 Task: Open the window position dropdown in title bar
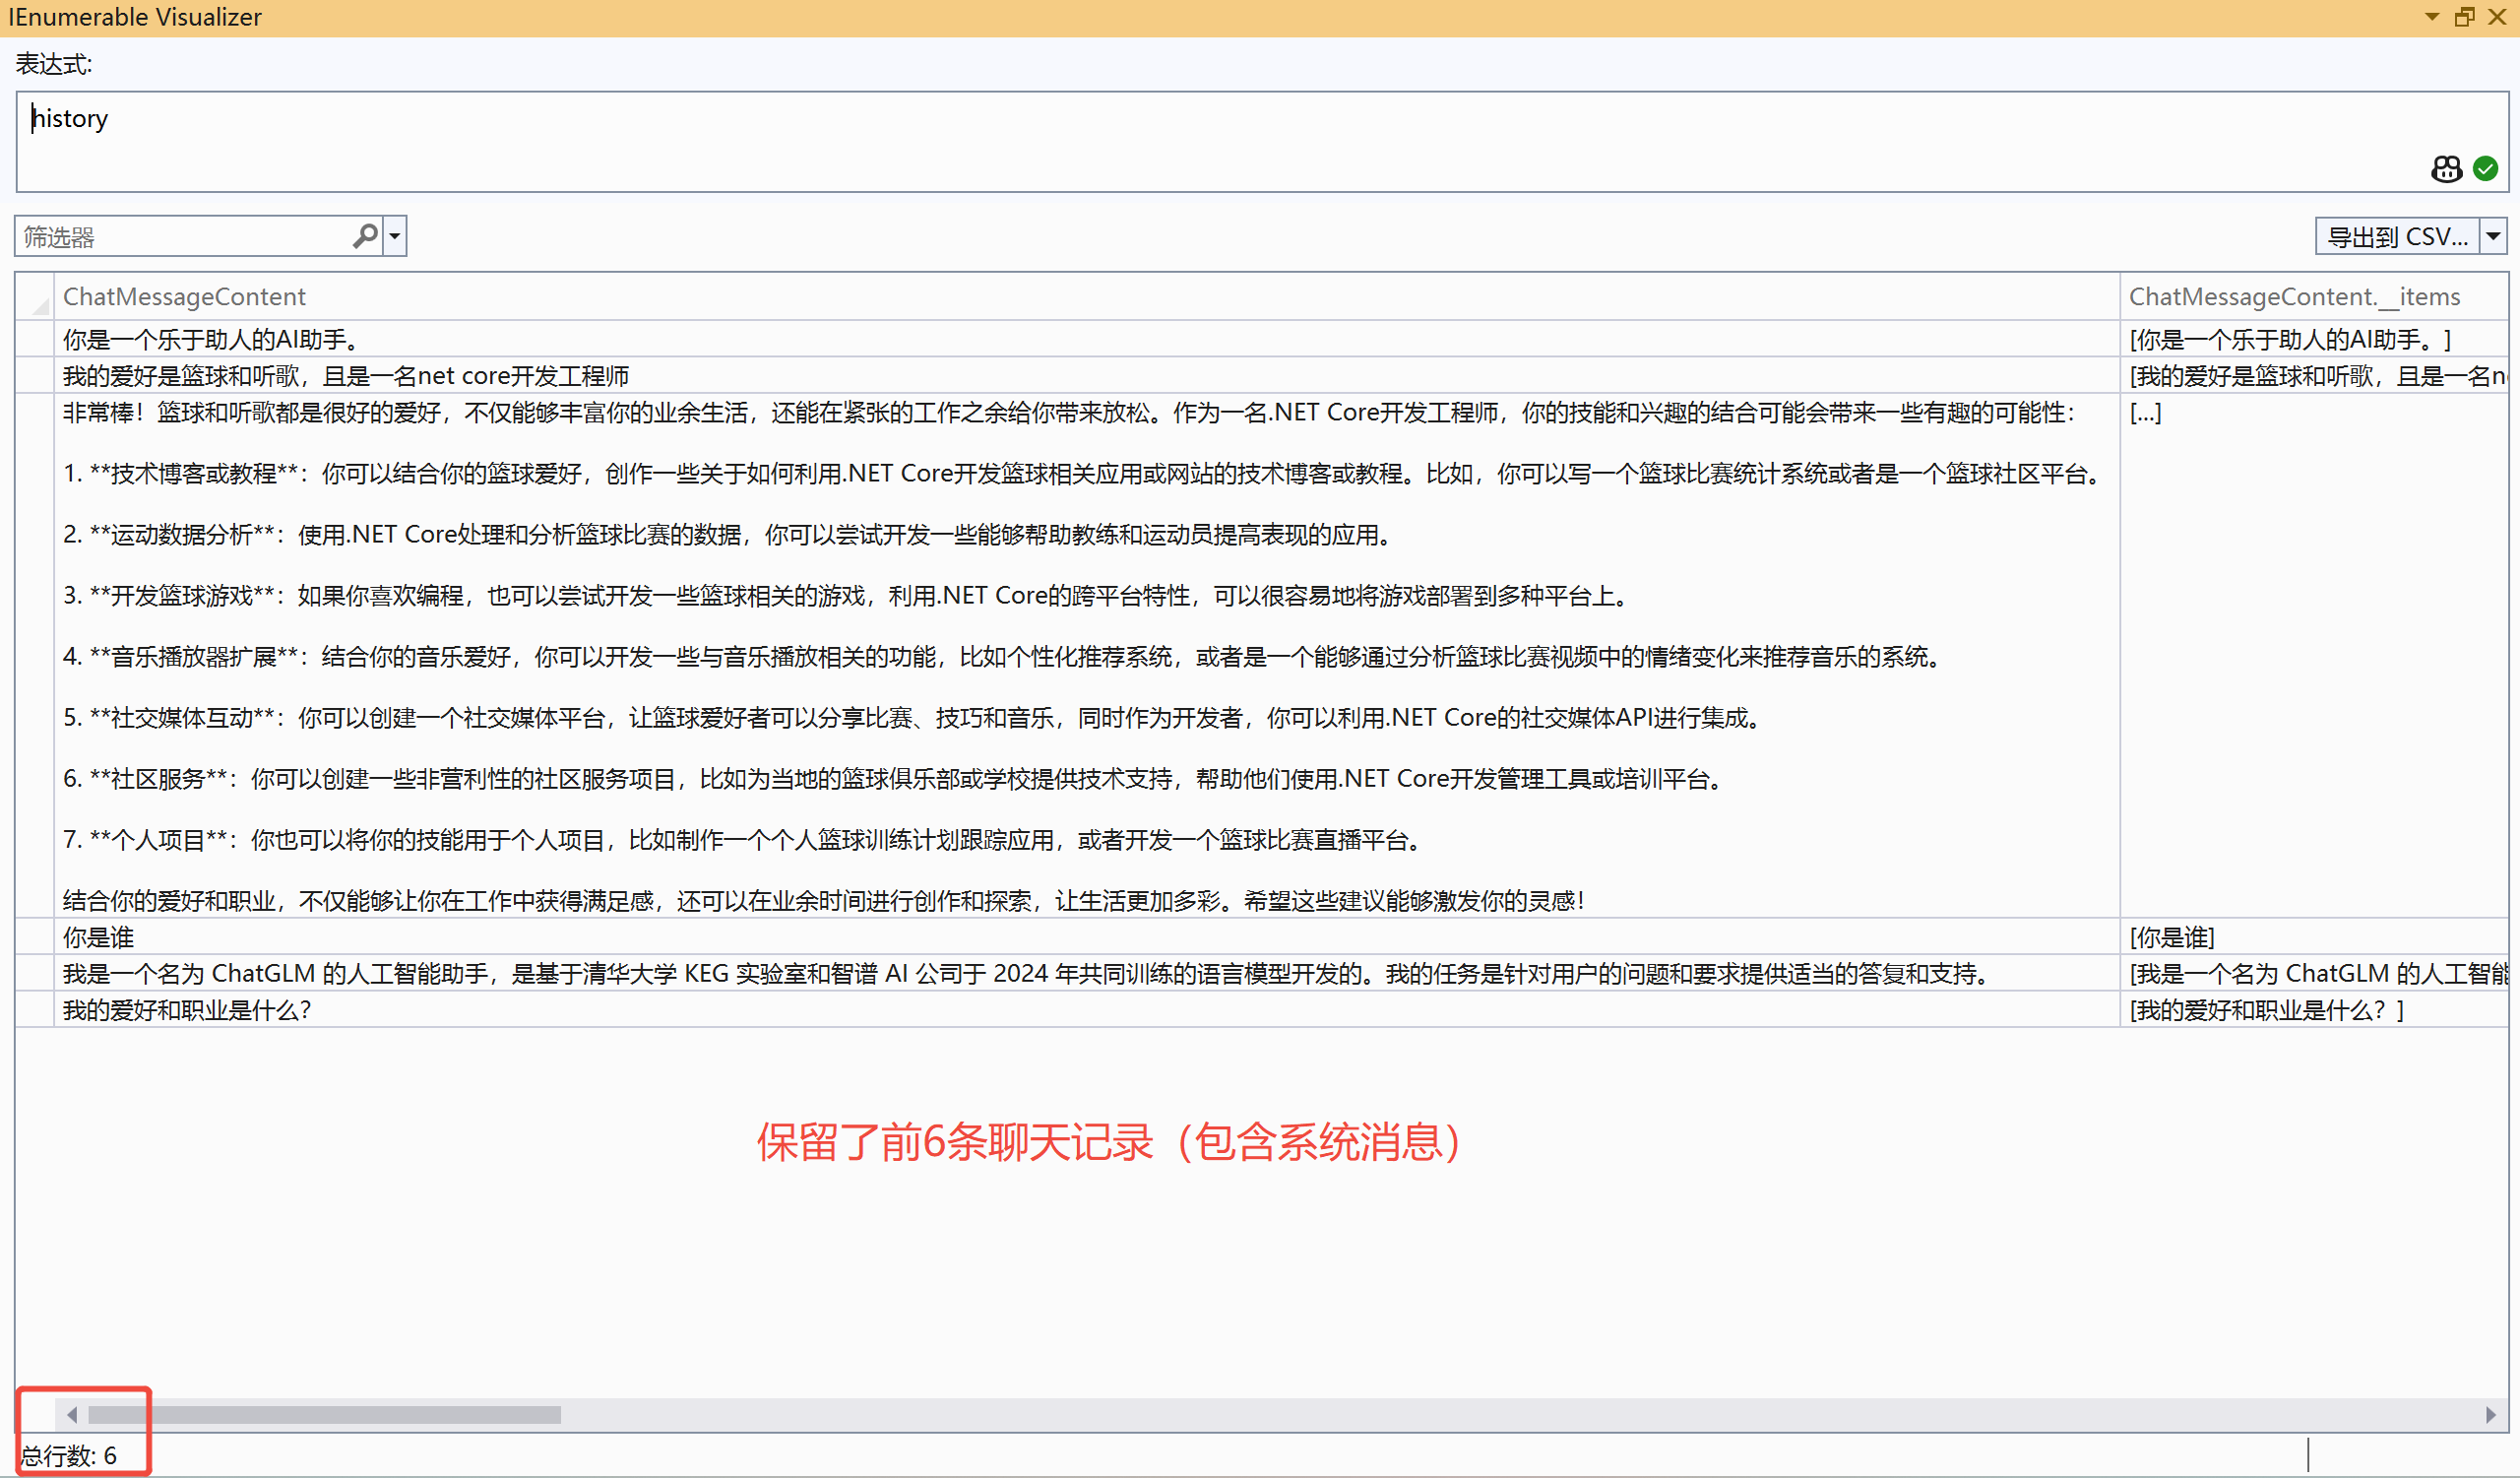[2432, 17]
